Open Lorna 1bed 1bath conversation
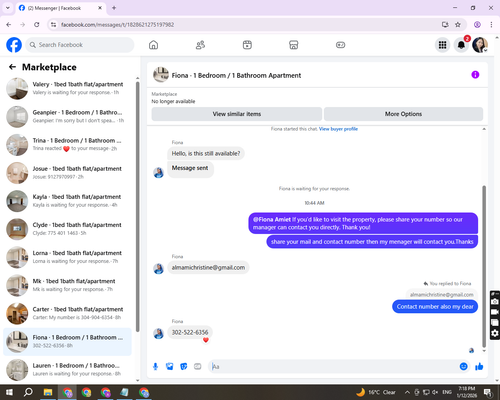500x400 pixels. (x=68, y=257)
